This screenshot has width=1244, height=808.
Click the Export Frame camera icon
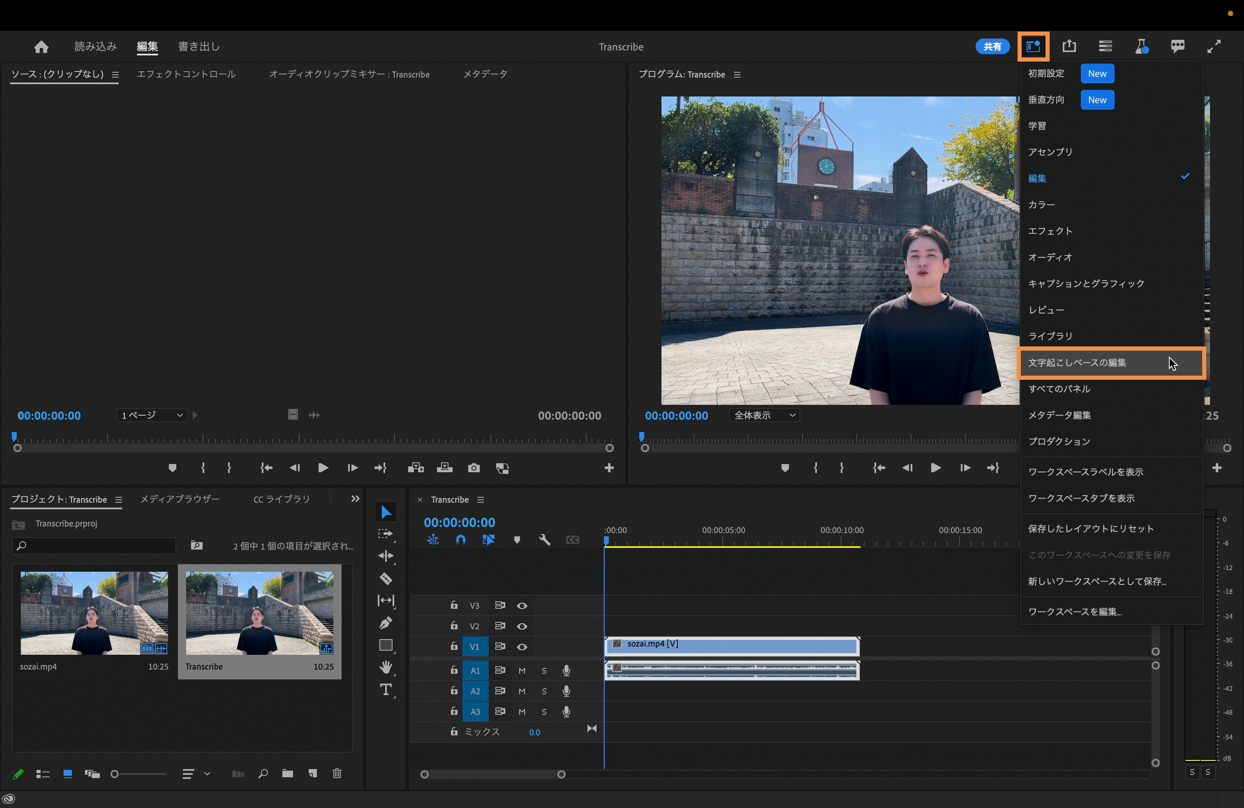(474, 468)
